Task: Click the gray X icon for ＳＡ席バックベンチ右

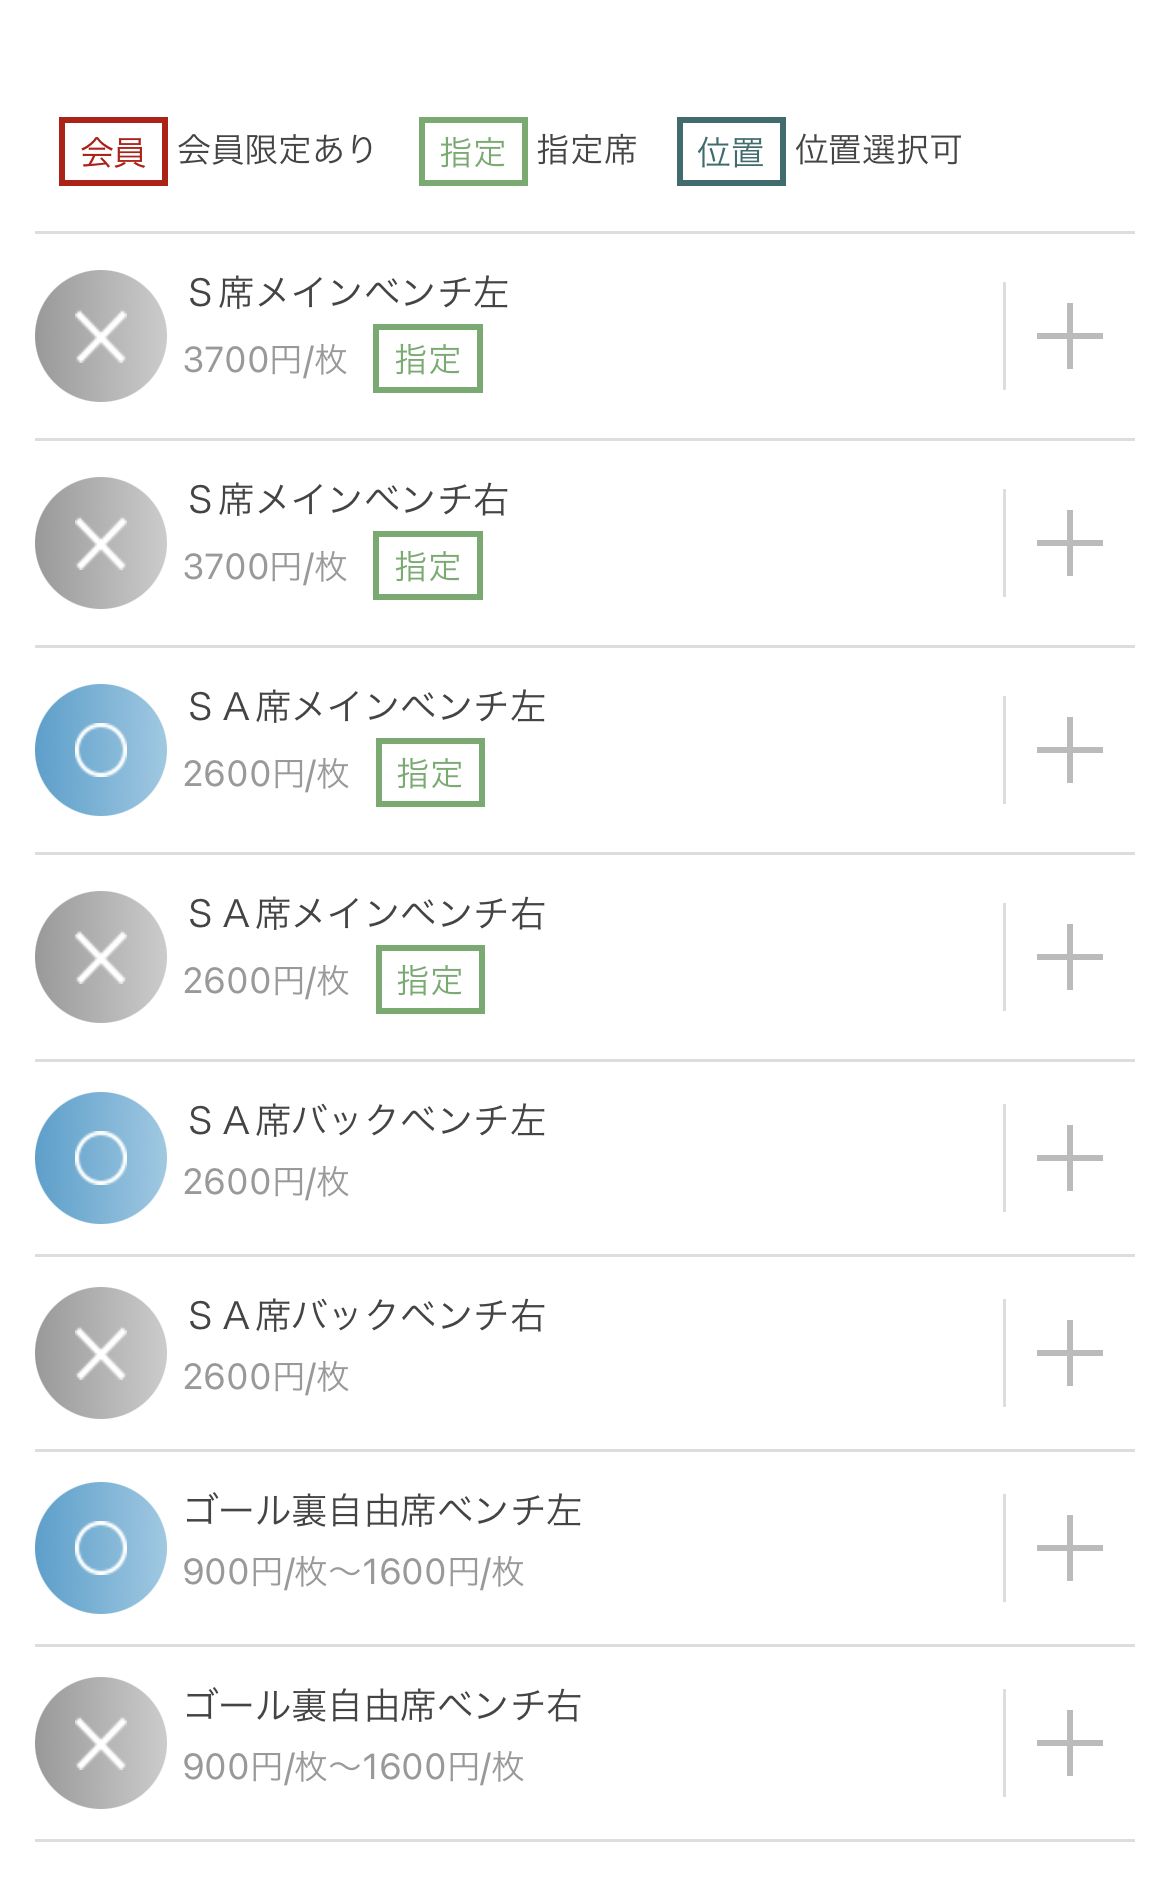Action: click(101, 1353)
